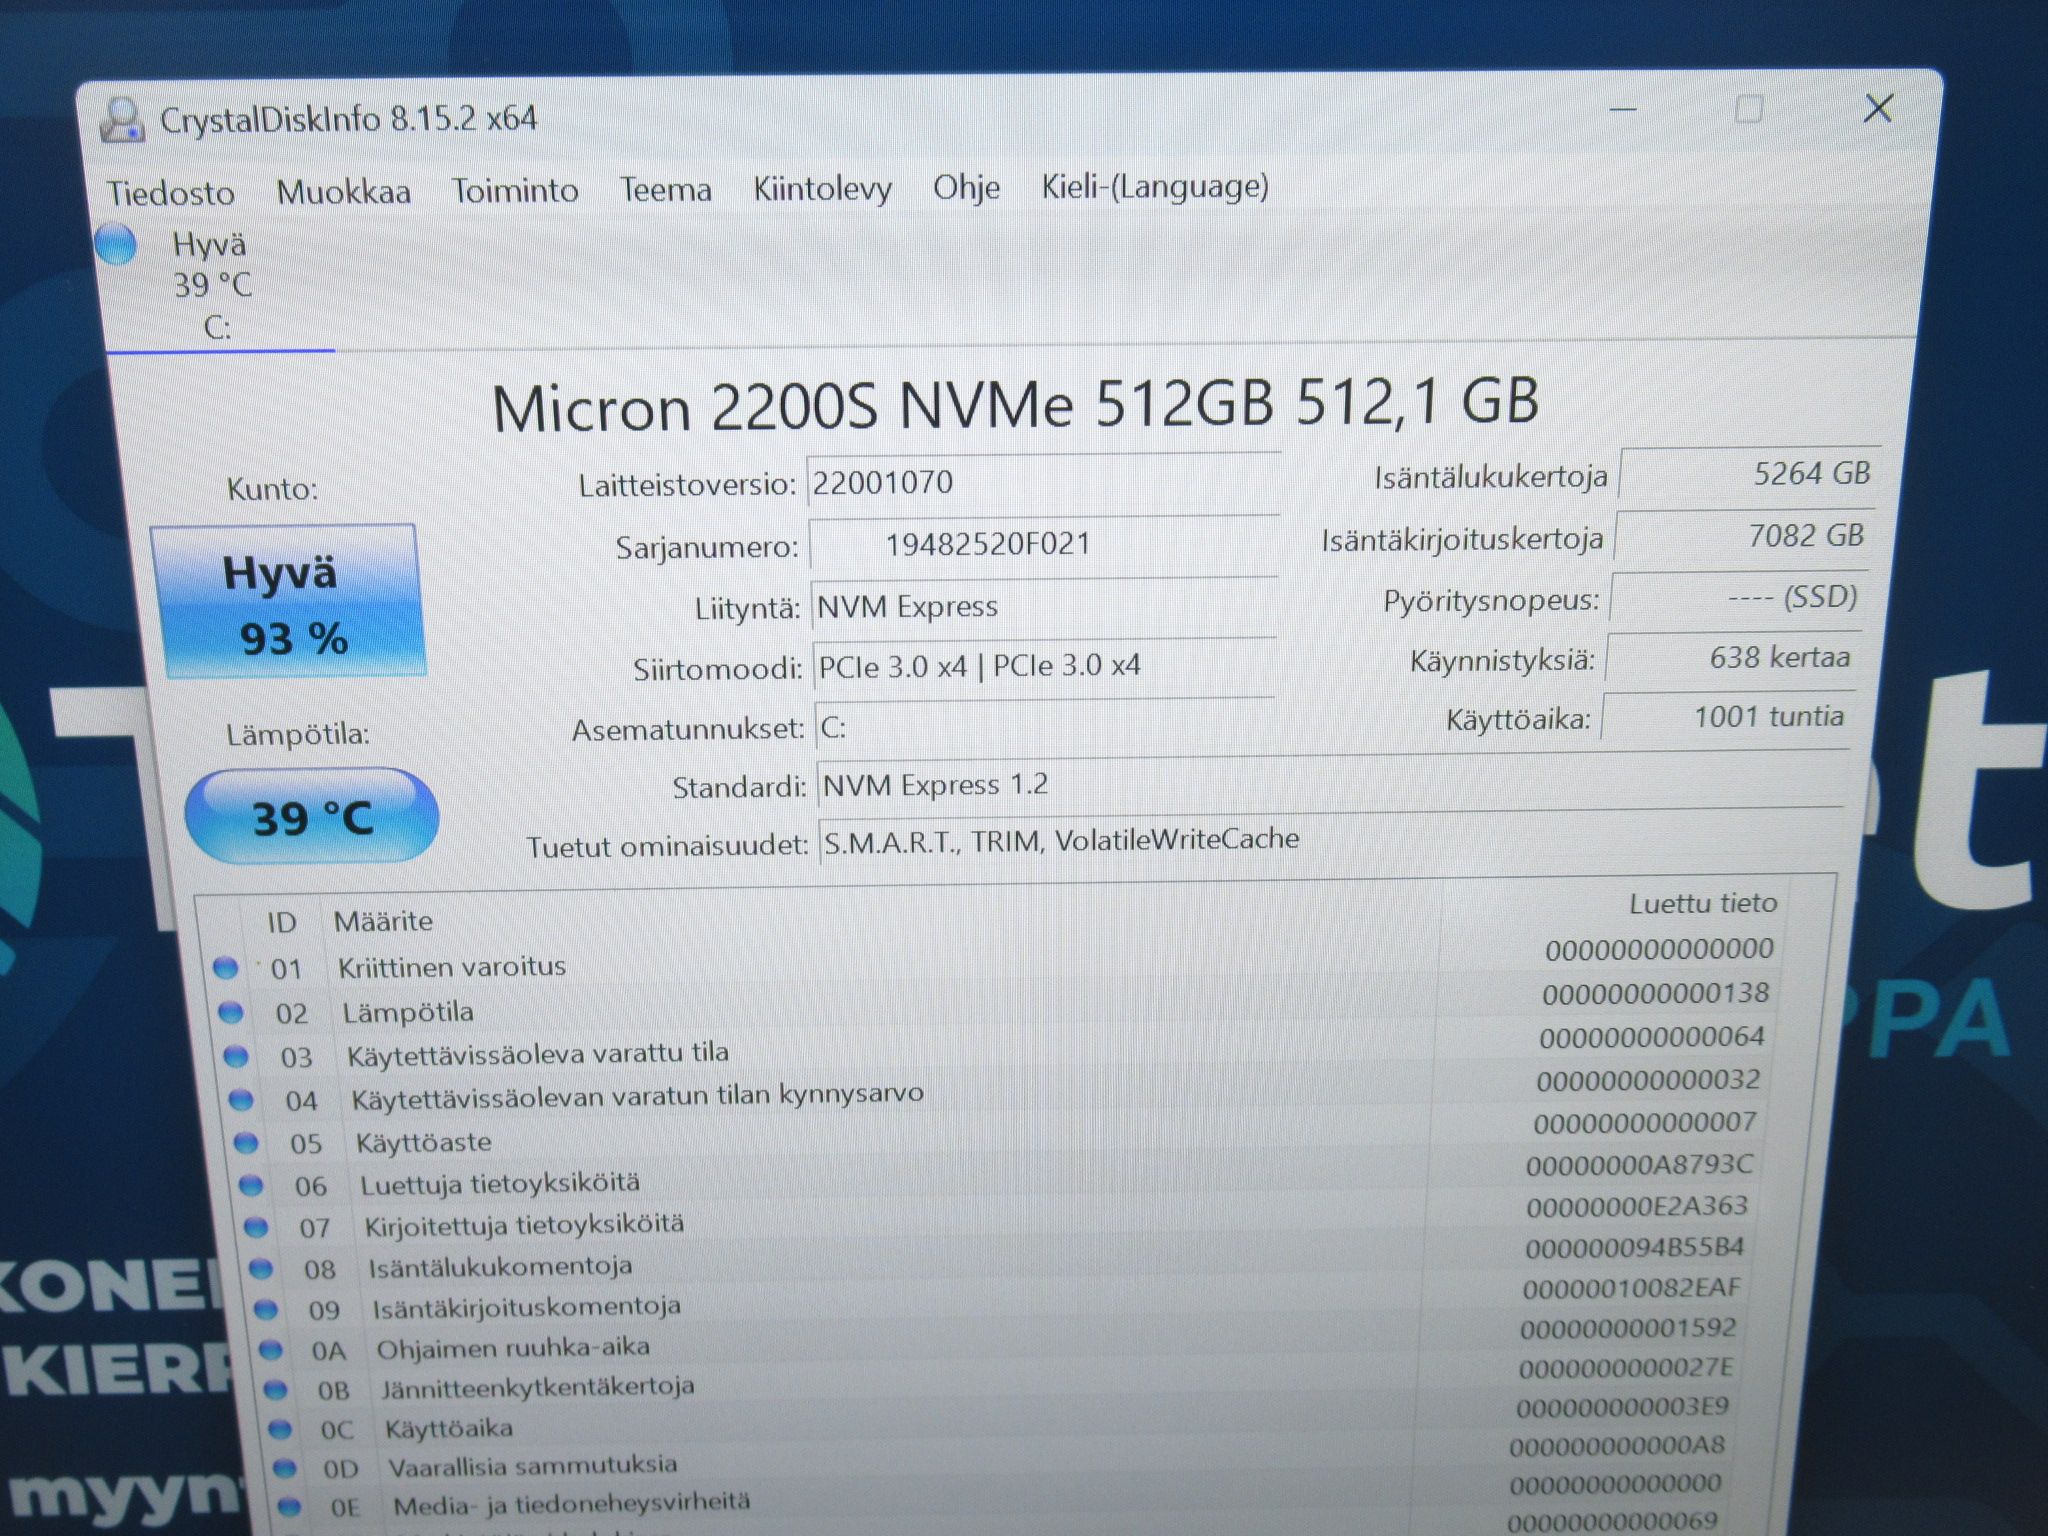Image resolution: width=2048 pixels, height=1536 pixels.
Task: Click the Laitteistoversio firmware field
Action: [1043, 483]
